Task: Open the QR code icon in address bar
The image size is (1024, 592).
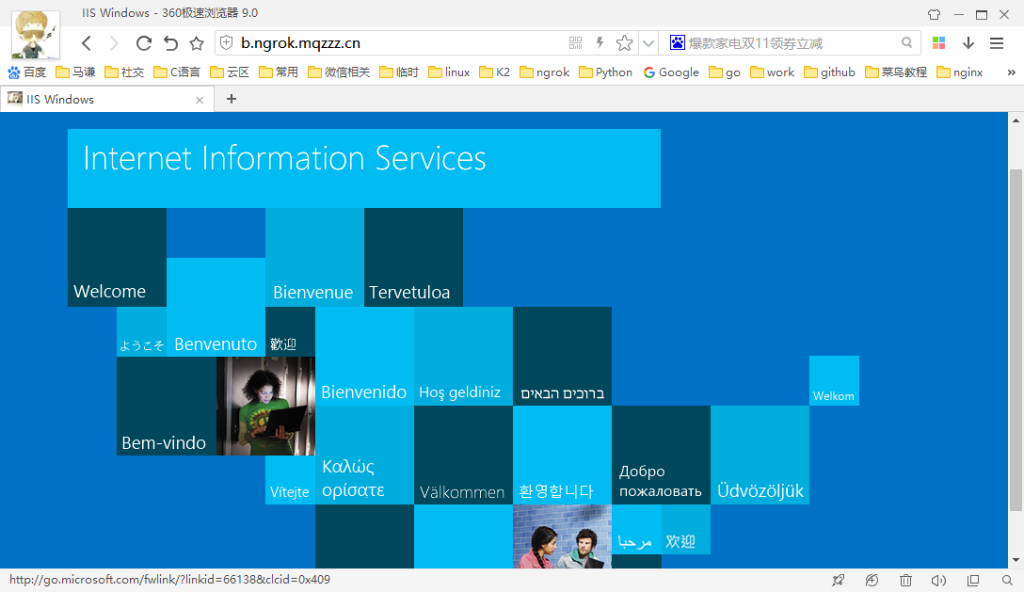Action: [575, 43]
